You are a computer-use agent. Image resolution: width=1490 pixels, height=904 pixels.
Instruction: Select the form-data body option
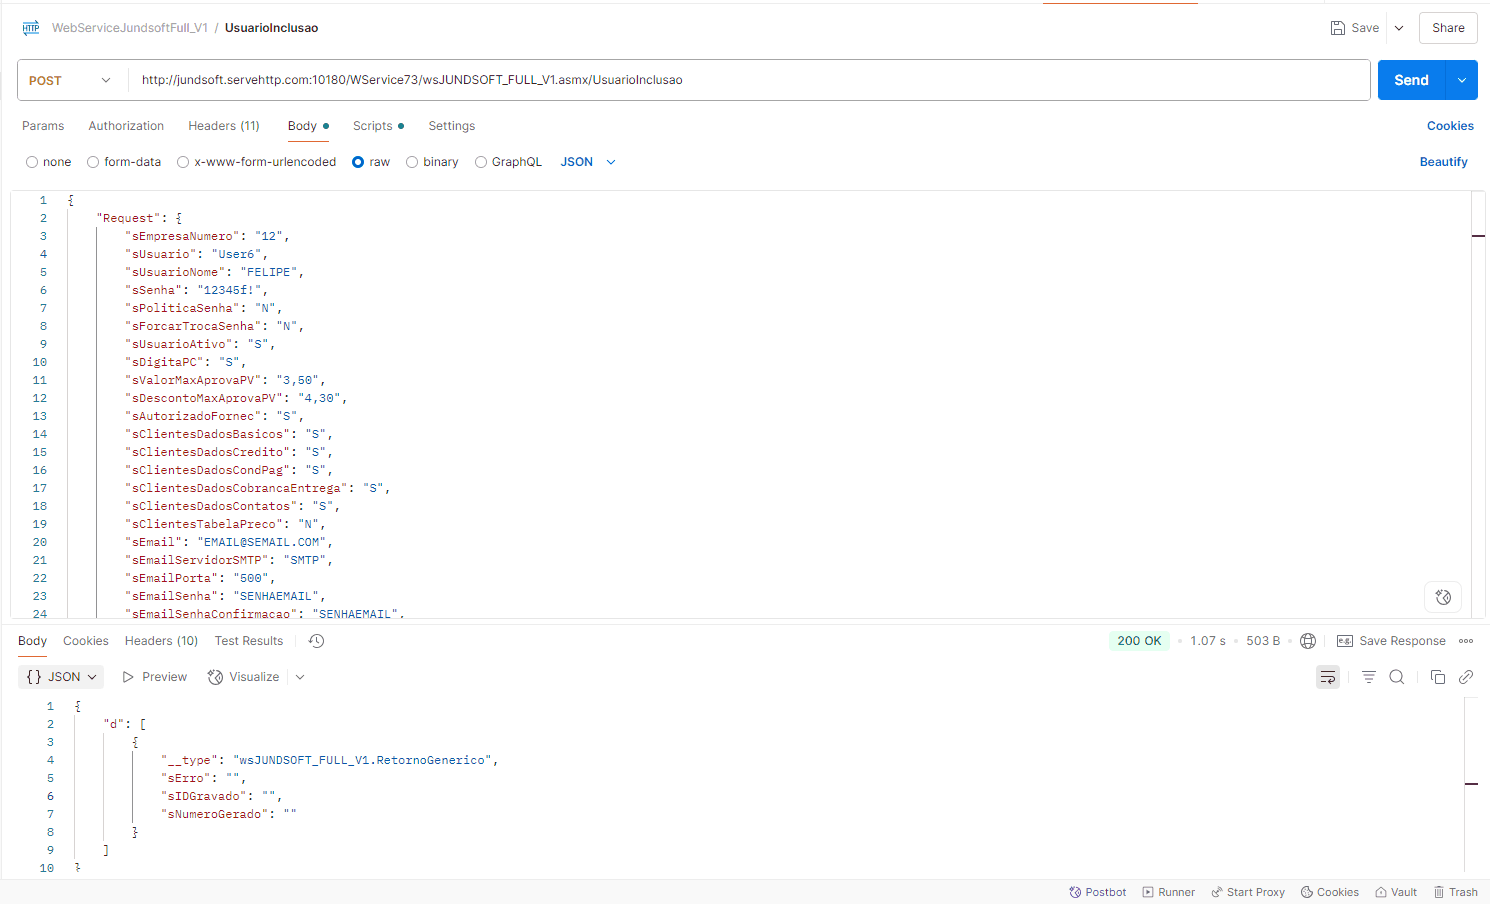93,162
